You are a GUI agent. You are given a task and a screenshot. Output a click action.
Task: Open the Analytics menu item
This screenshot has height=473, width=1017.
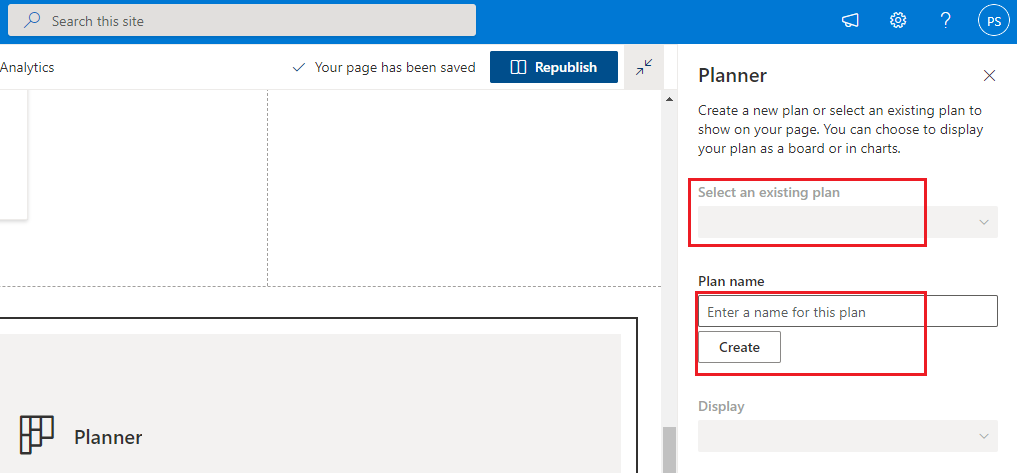27,67
